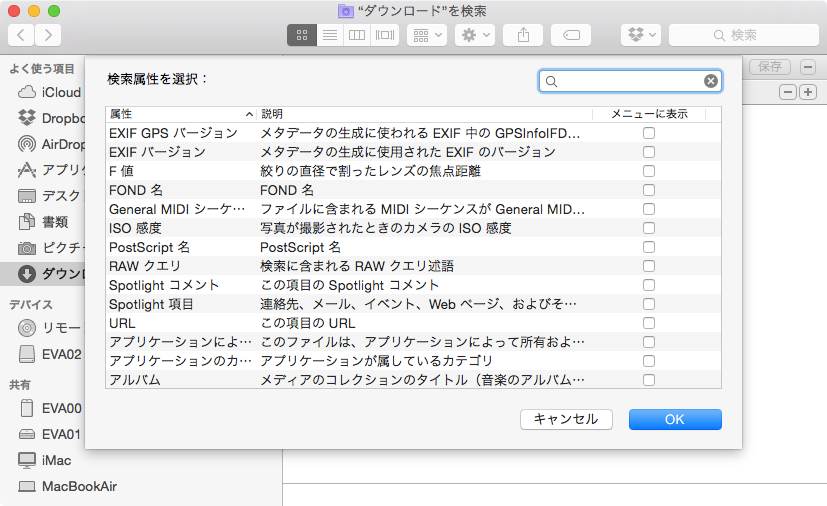This screenshot has width=827, height=506.
Task: Check the box for Spotlight コメント
Action: point(649,285)
